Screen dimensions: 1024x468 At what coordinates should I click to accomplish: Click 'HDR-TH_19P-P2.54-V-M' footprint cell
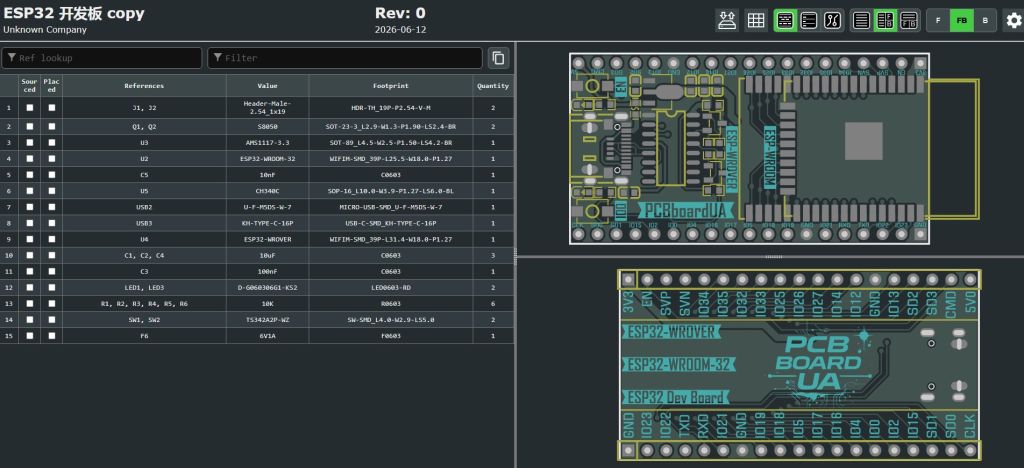[x=391, y=108]
